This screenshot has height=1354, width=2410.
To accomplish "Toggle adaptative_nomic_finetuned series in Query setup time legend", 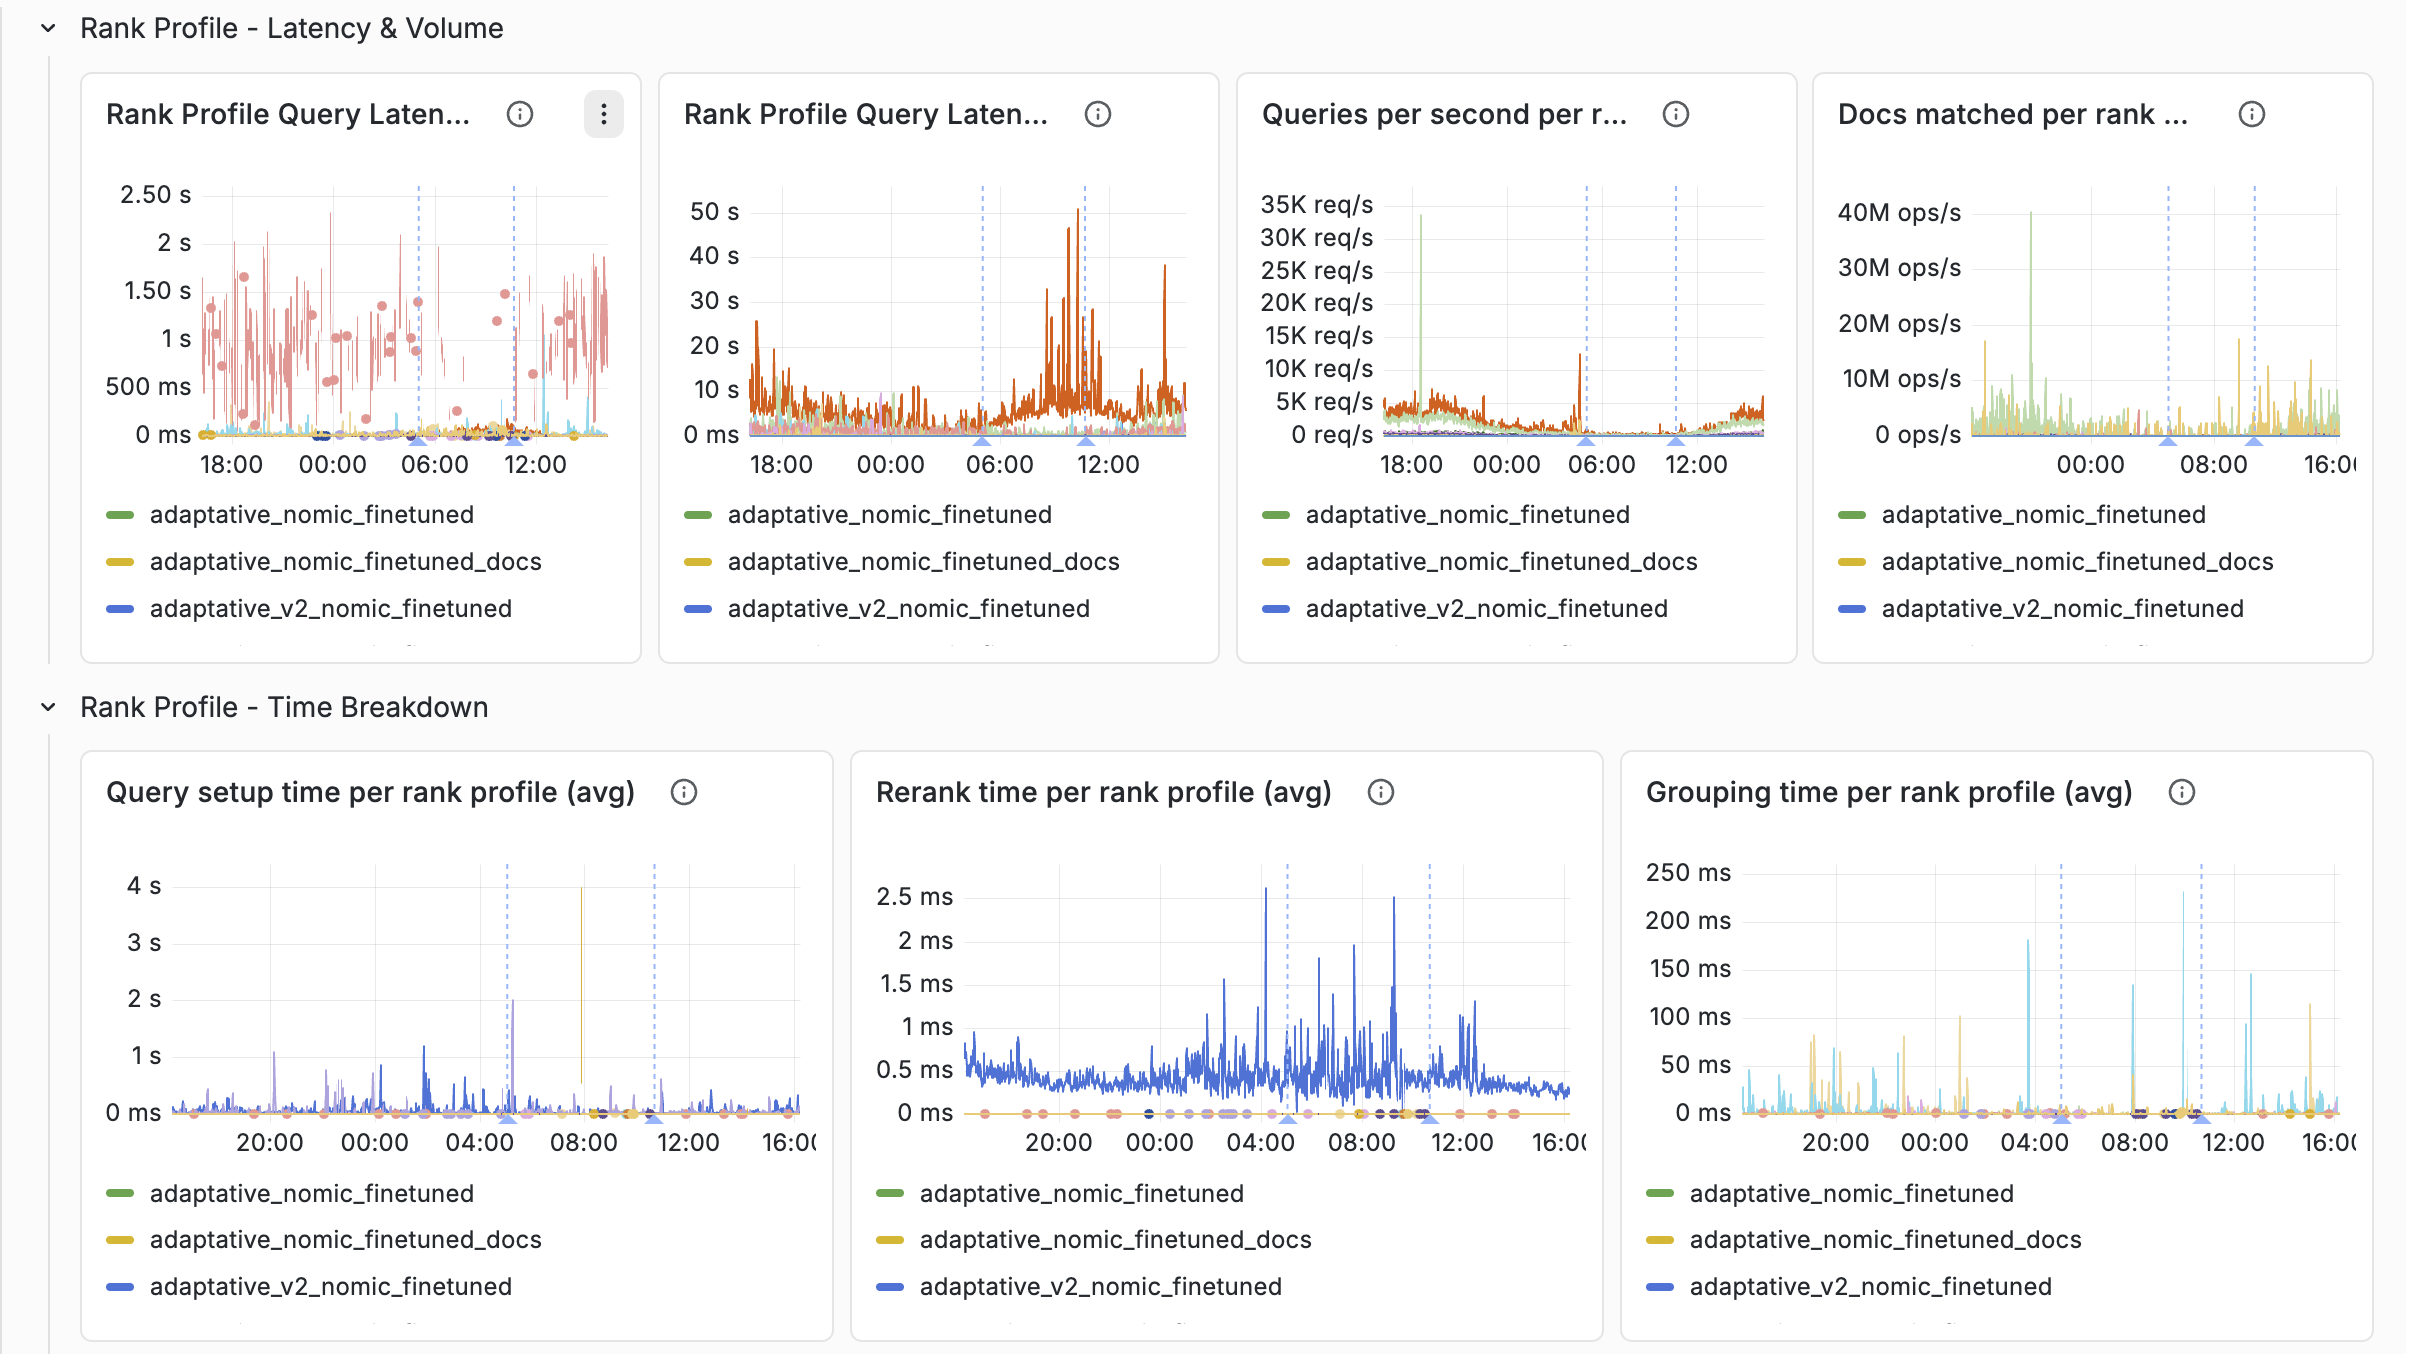I will click(x=311, y=1193).
